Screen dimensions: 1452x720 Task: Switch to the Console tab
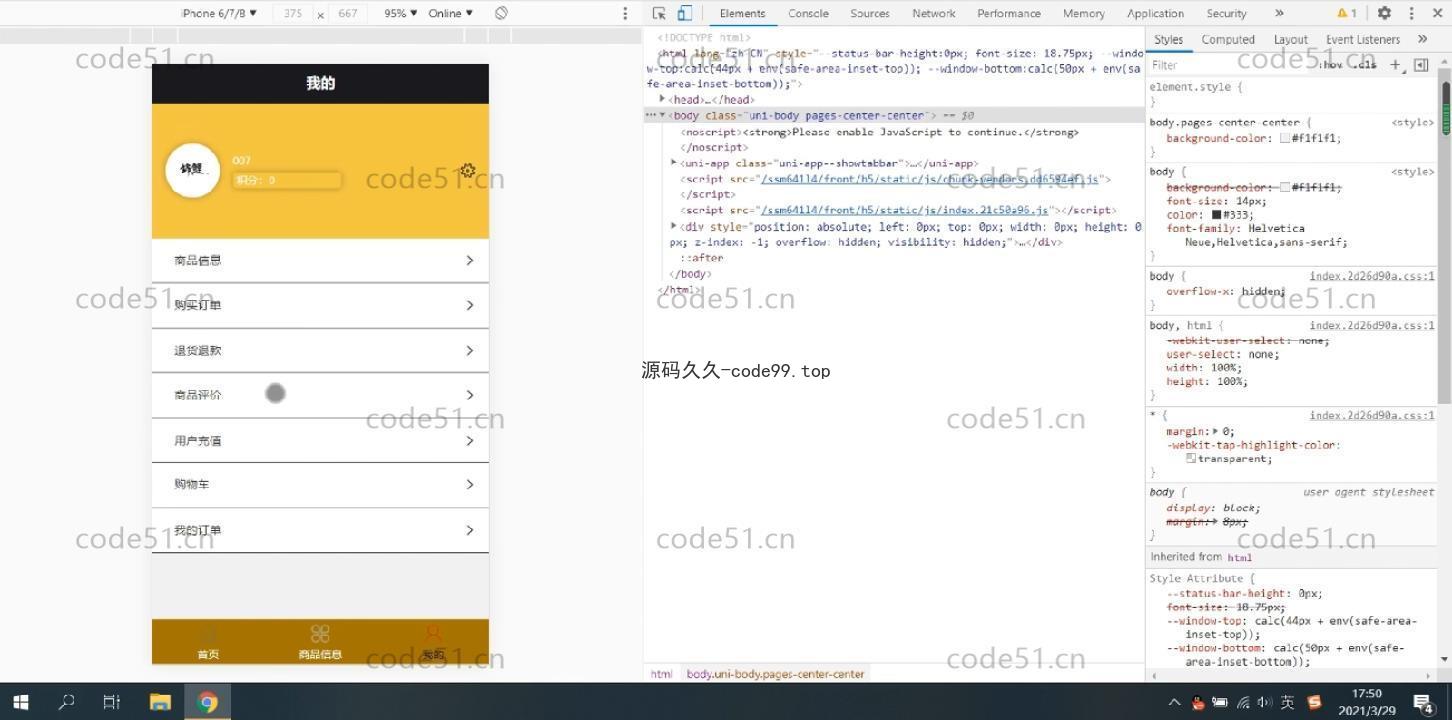click(808, 13)
